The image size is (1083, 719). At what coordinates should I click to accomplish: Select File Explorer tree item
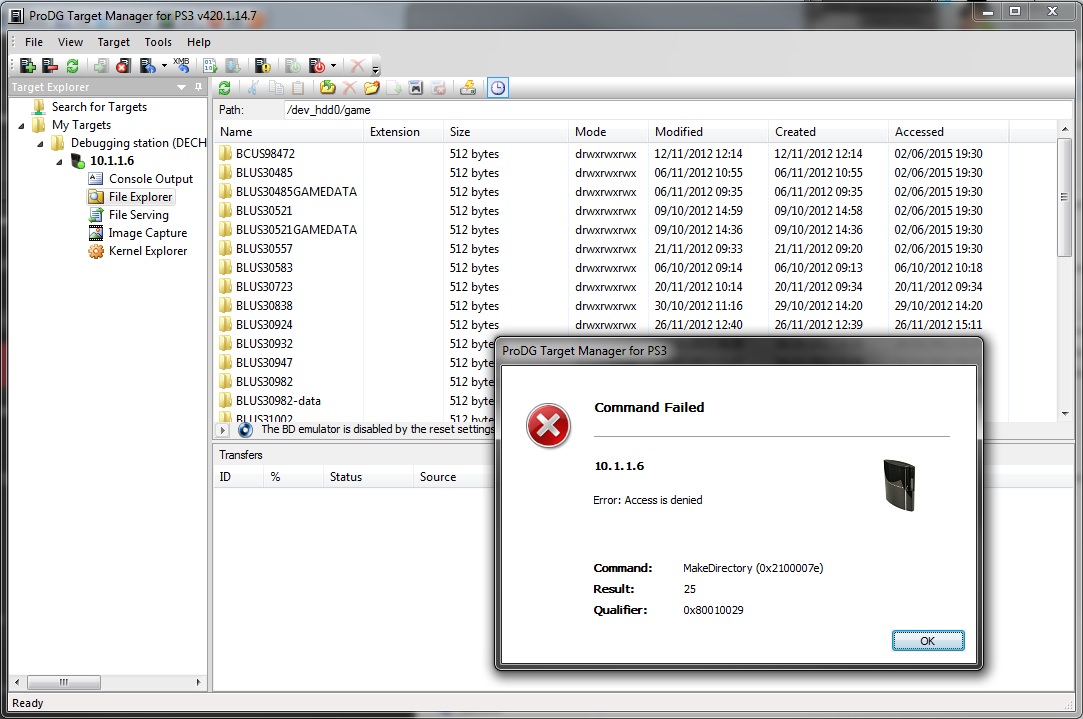[140, 197]
